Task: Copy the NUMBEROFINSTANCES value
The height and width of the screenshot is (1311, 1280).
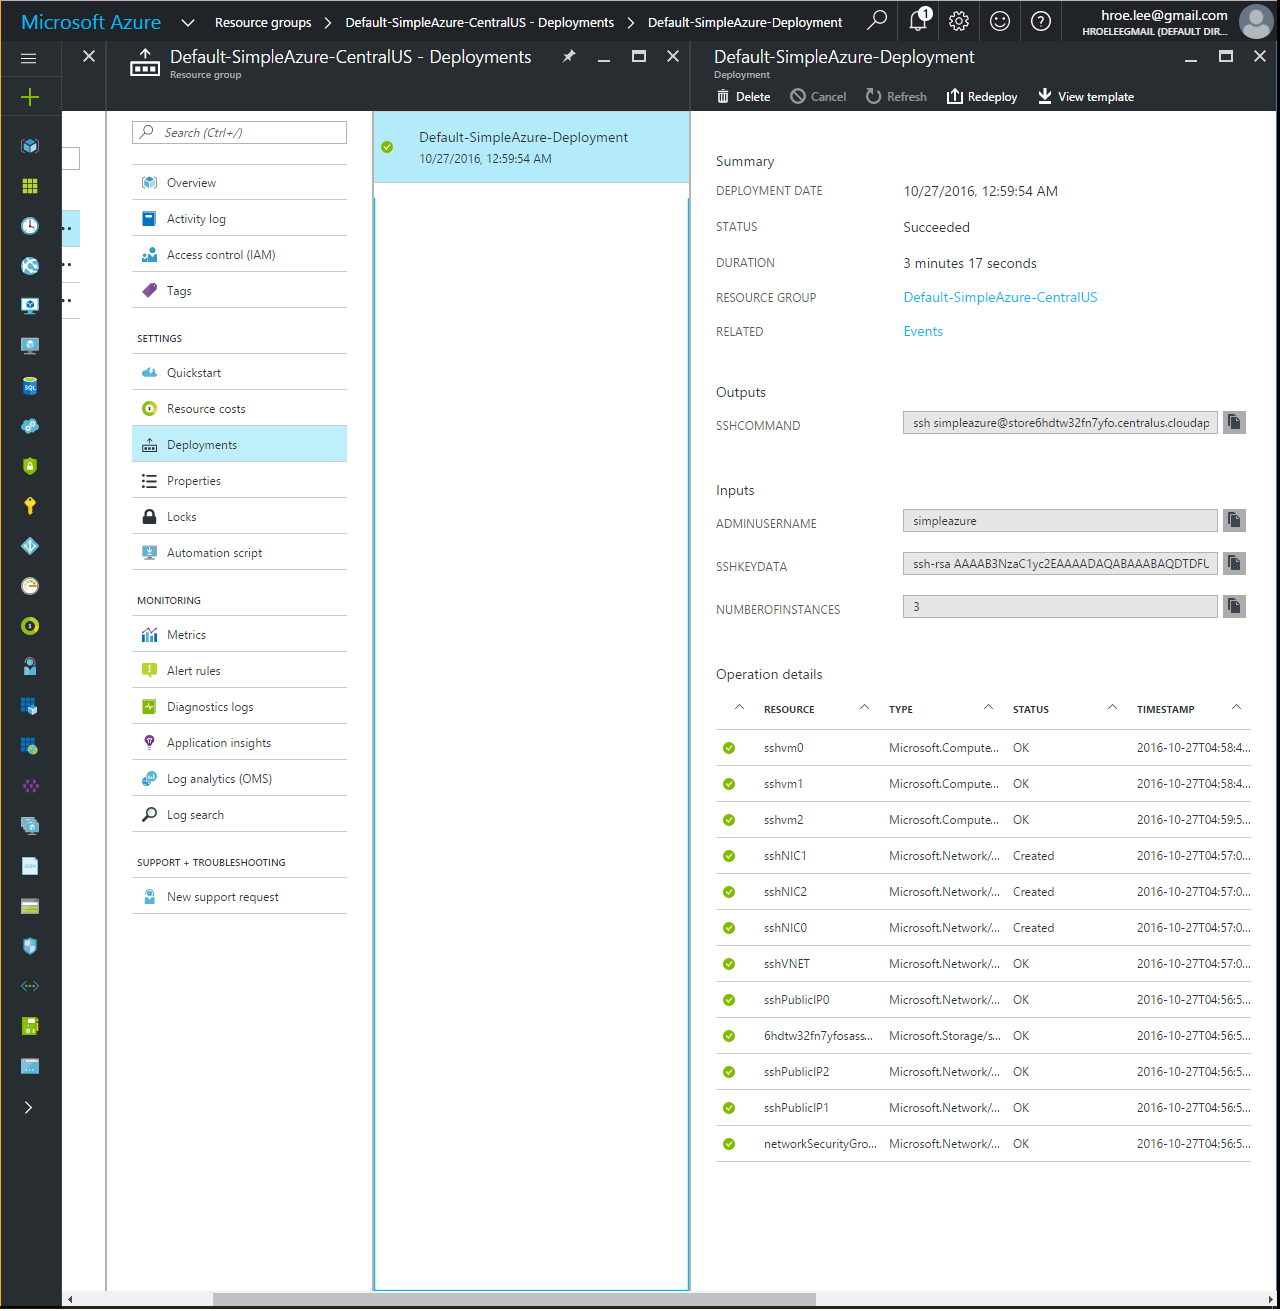Action: click(x=1234, y=607)
